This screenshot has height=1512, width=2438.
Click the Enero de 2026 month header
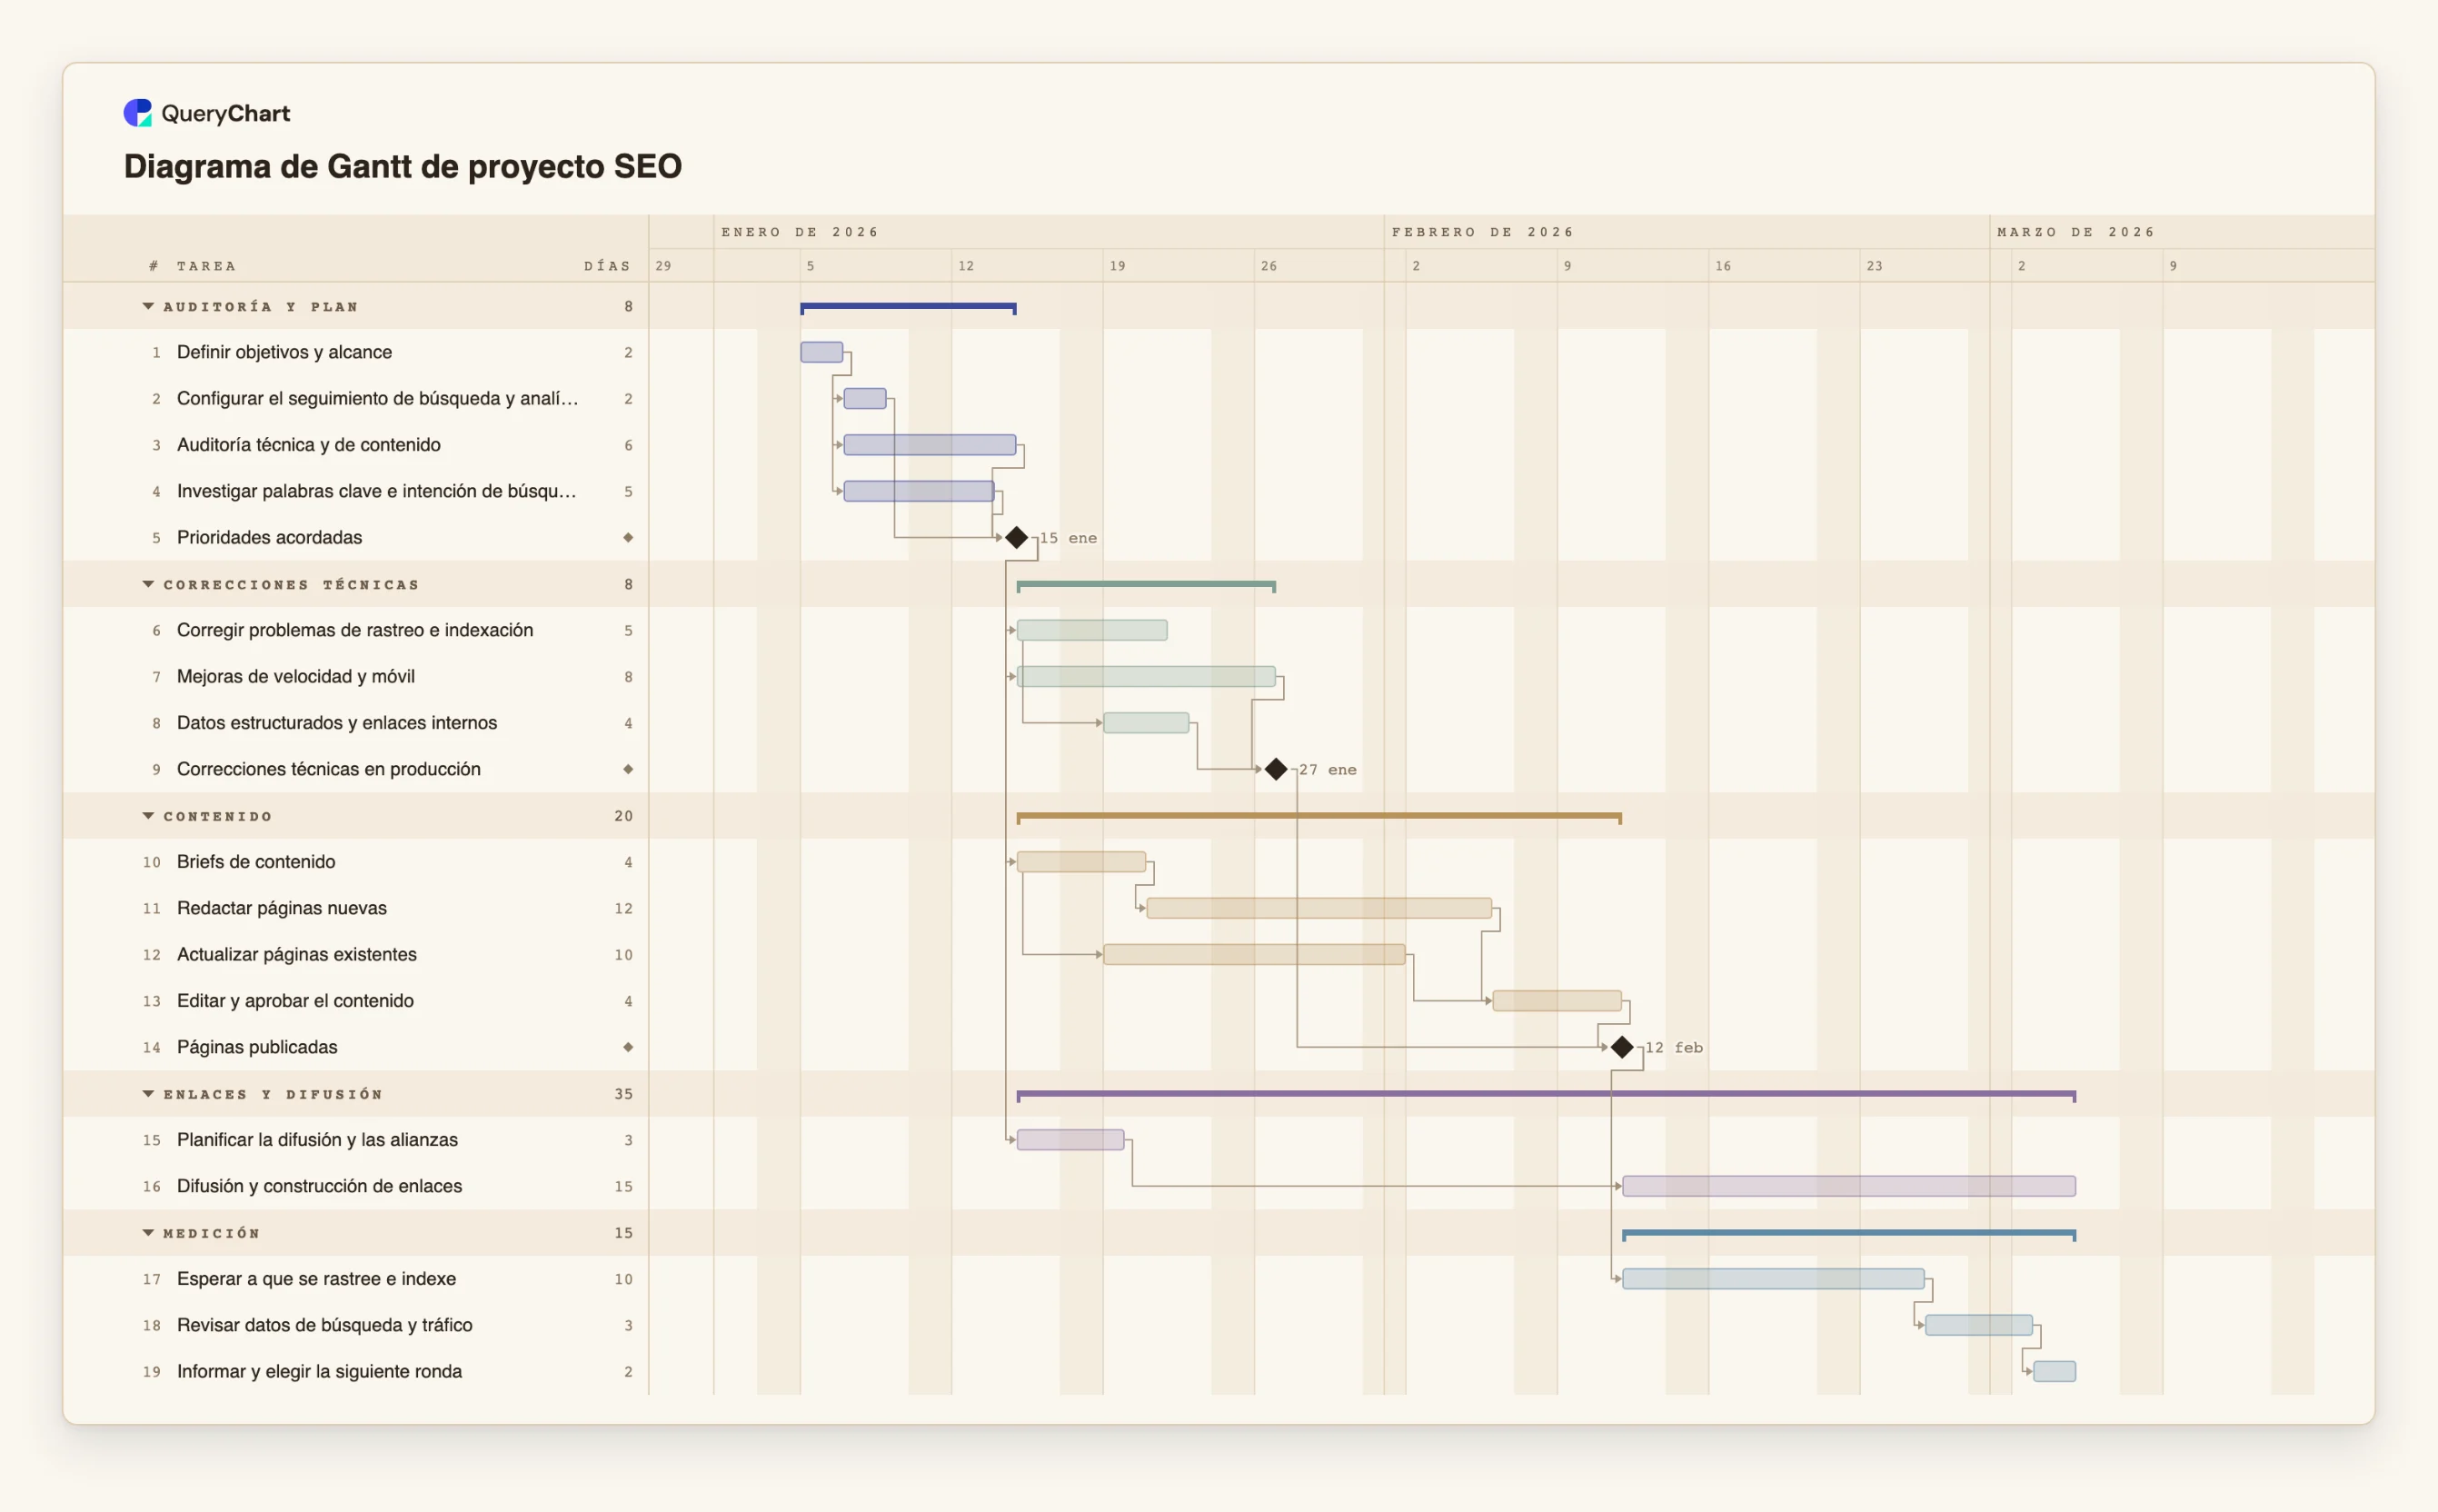click(x=800, y=232)
